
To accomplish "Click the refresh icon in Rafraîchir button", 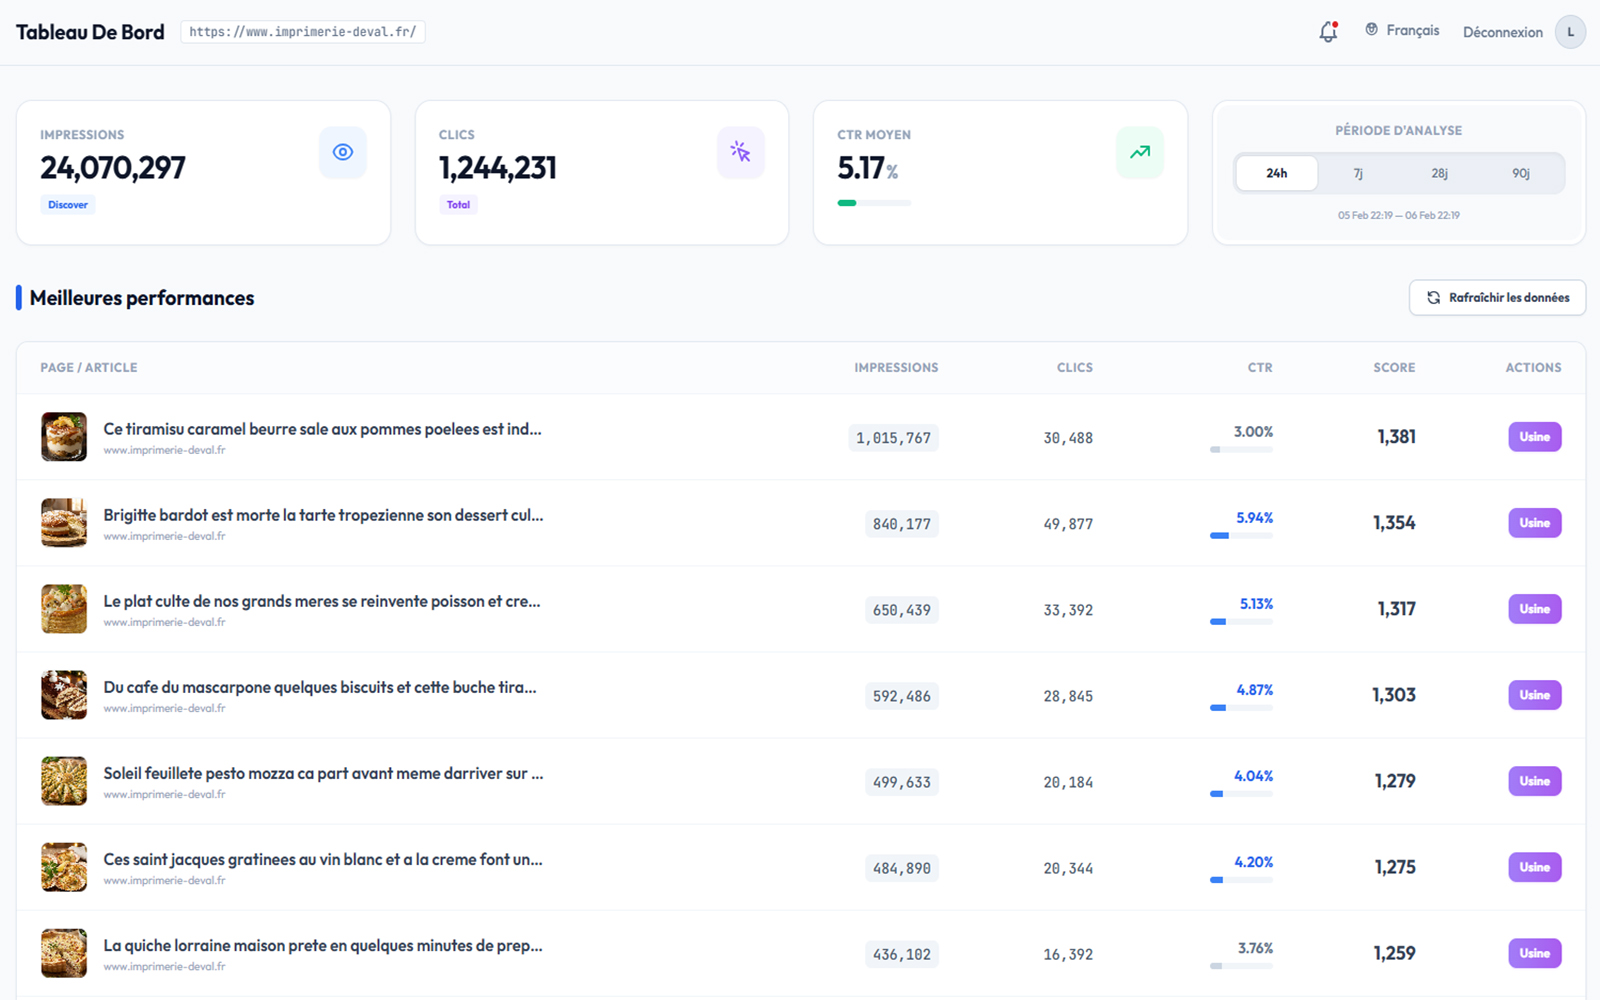I will coord(1433,298).
